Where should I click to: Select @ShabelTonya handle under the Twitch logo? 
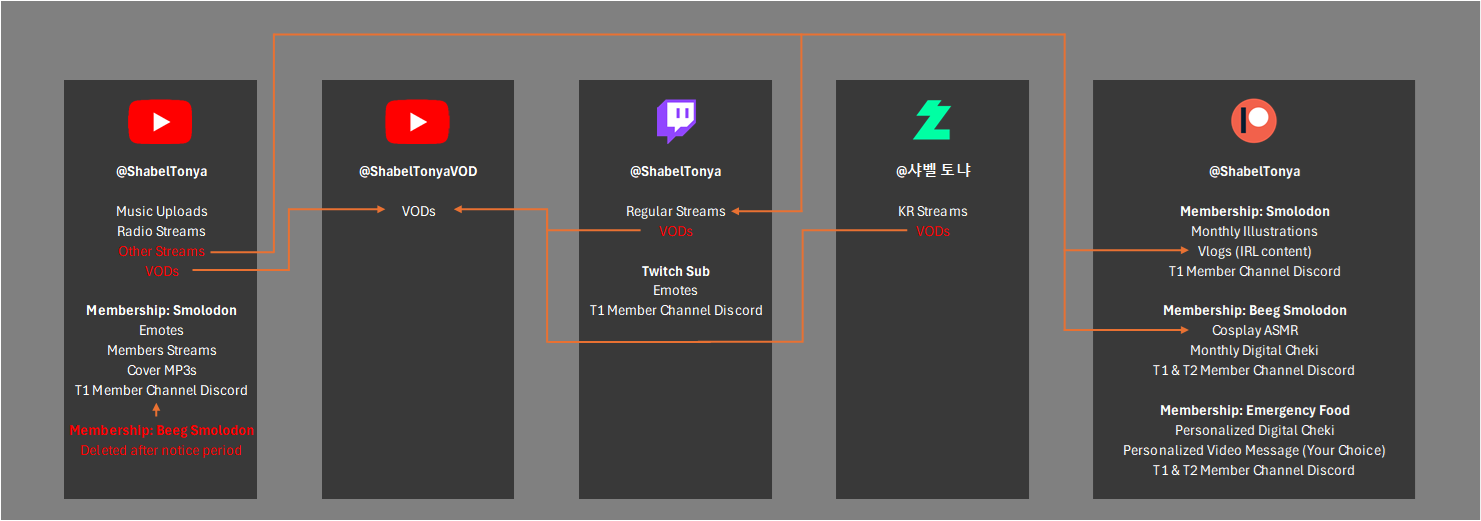[675, 171]
